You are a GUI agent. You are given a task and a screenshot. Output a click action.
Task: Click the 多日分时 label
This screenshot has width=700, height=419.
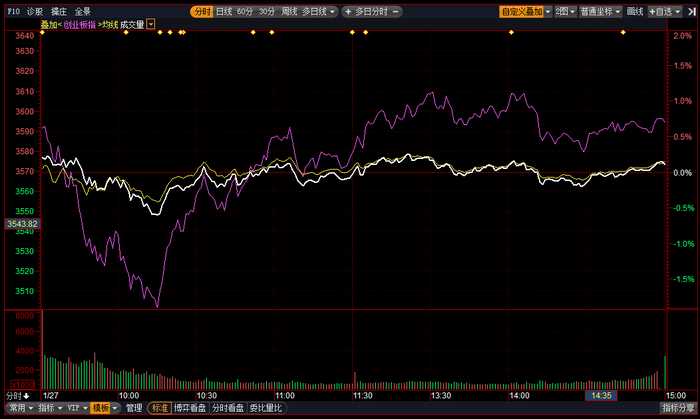click(x=371, y=12)
